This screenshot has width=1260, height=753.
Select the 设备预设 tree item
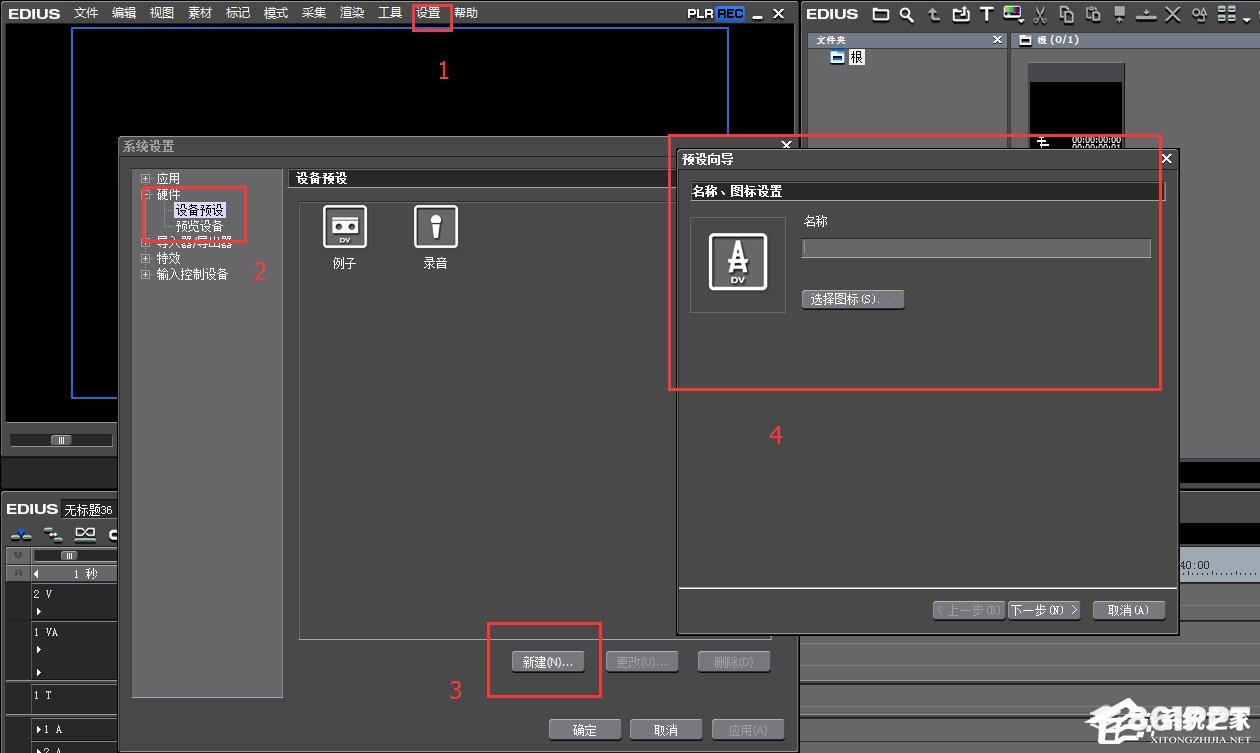[x=200, y=211]
